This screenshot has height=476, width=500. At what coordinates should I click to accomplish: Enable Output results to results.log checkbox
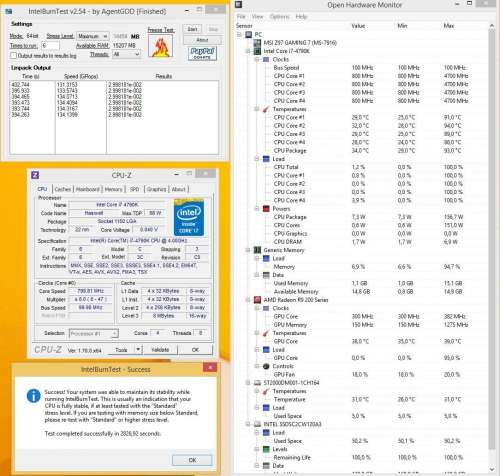13,55
